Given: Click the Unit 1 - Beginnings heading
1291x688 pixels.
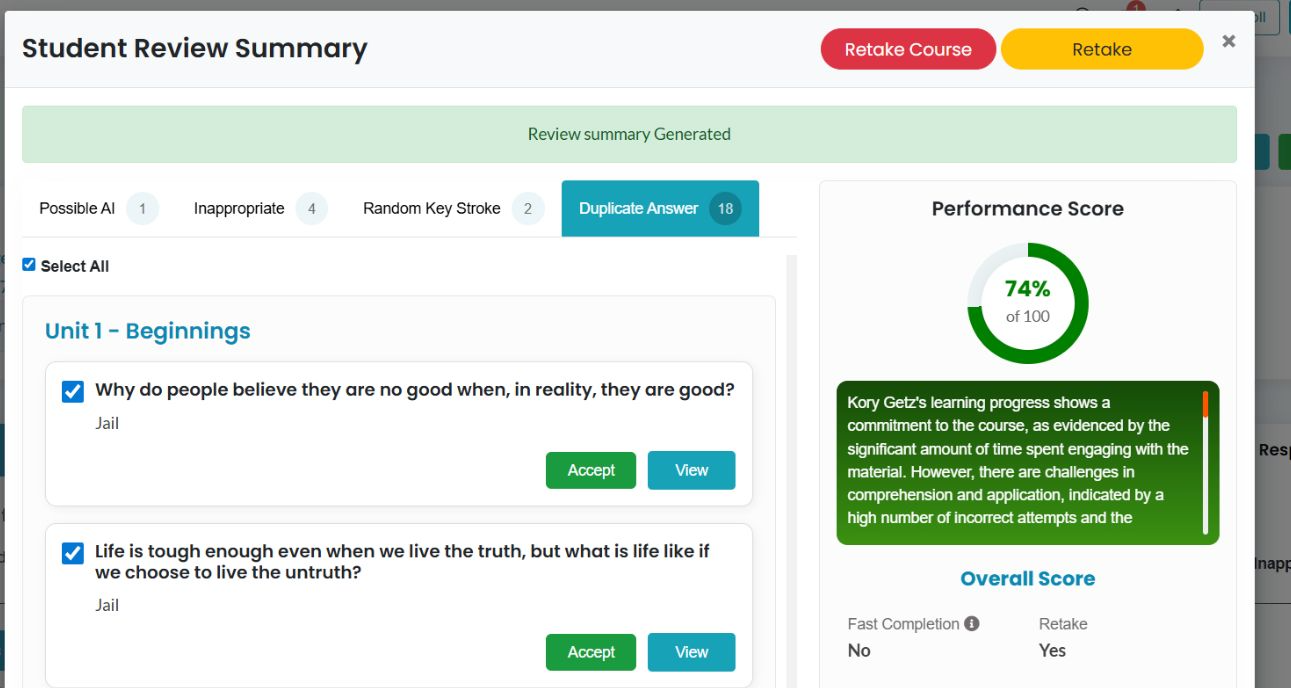Looking at the screenshot, I should 148,331.
